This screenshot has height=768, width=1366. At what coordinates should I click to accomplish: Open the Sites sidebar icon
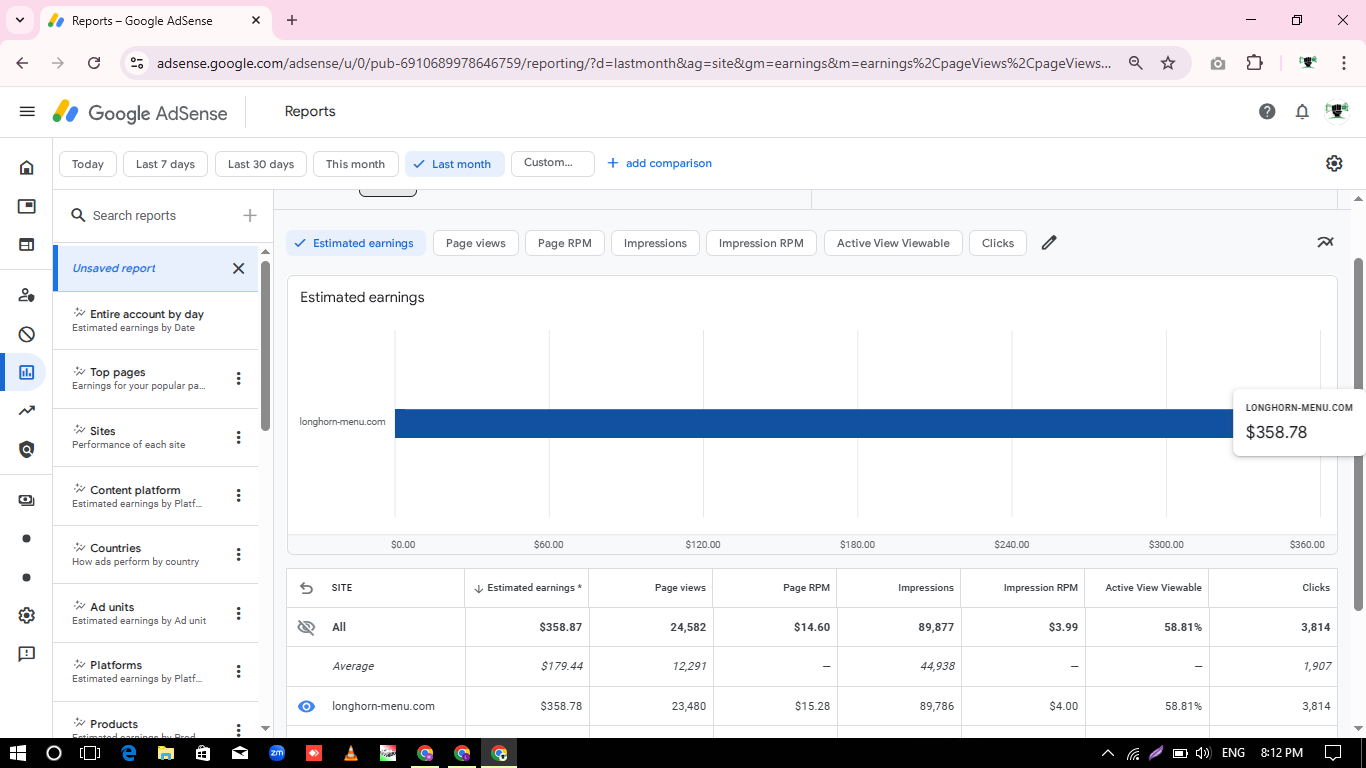pyautogui.click(x=27, y=244)
